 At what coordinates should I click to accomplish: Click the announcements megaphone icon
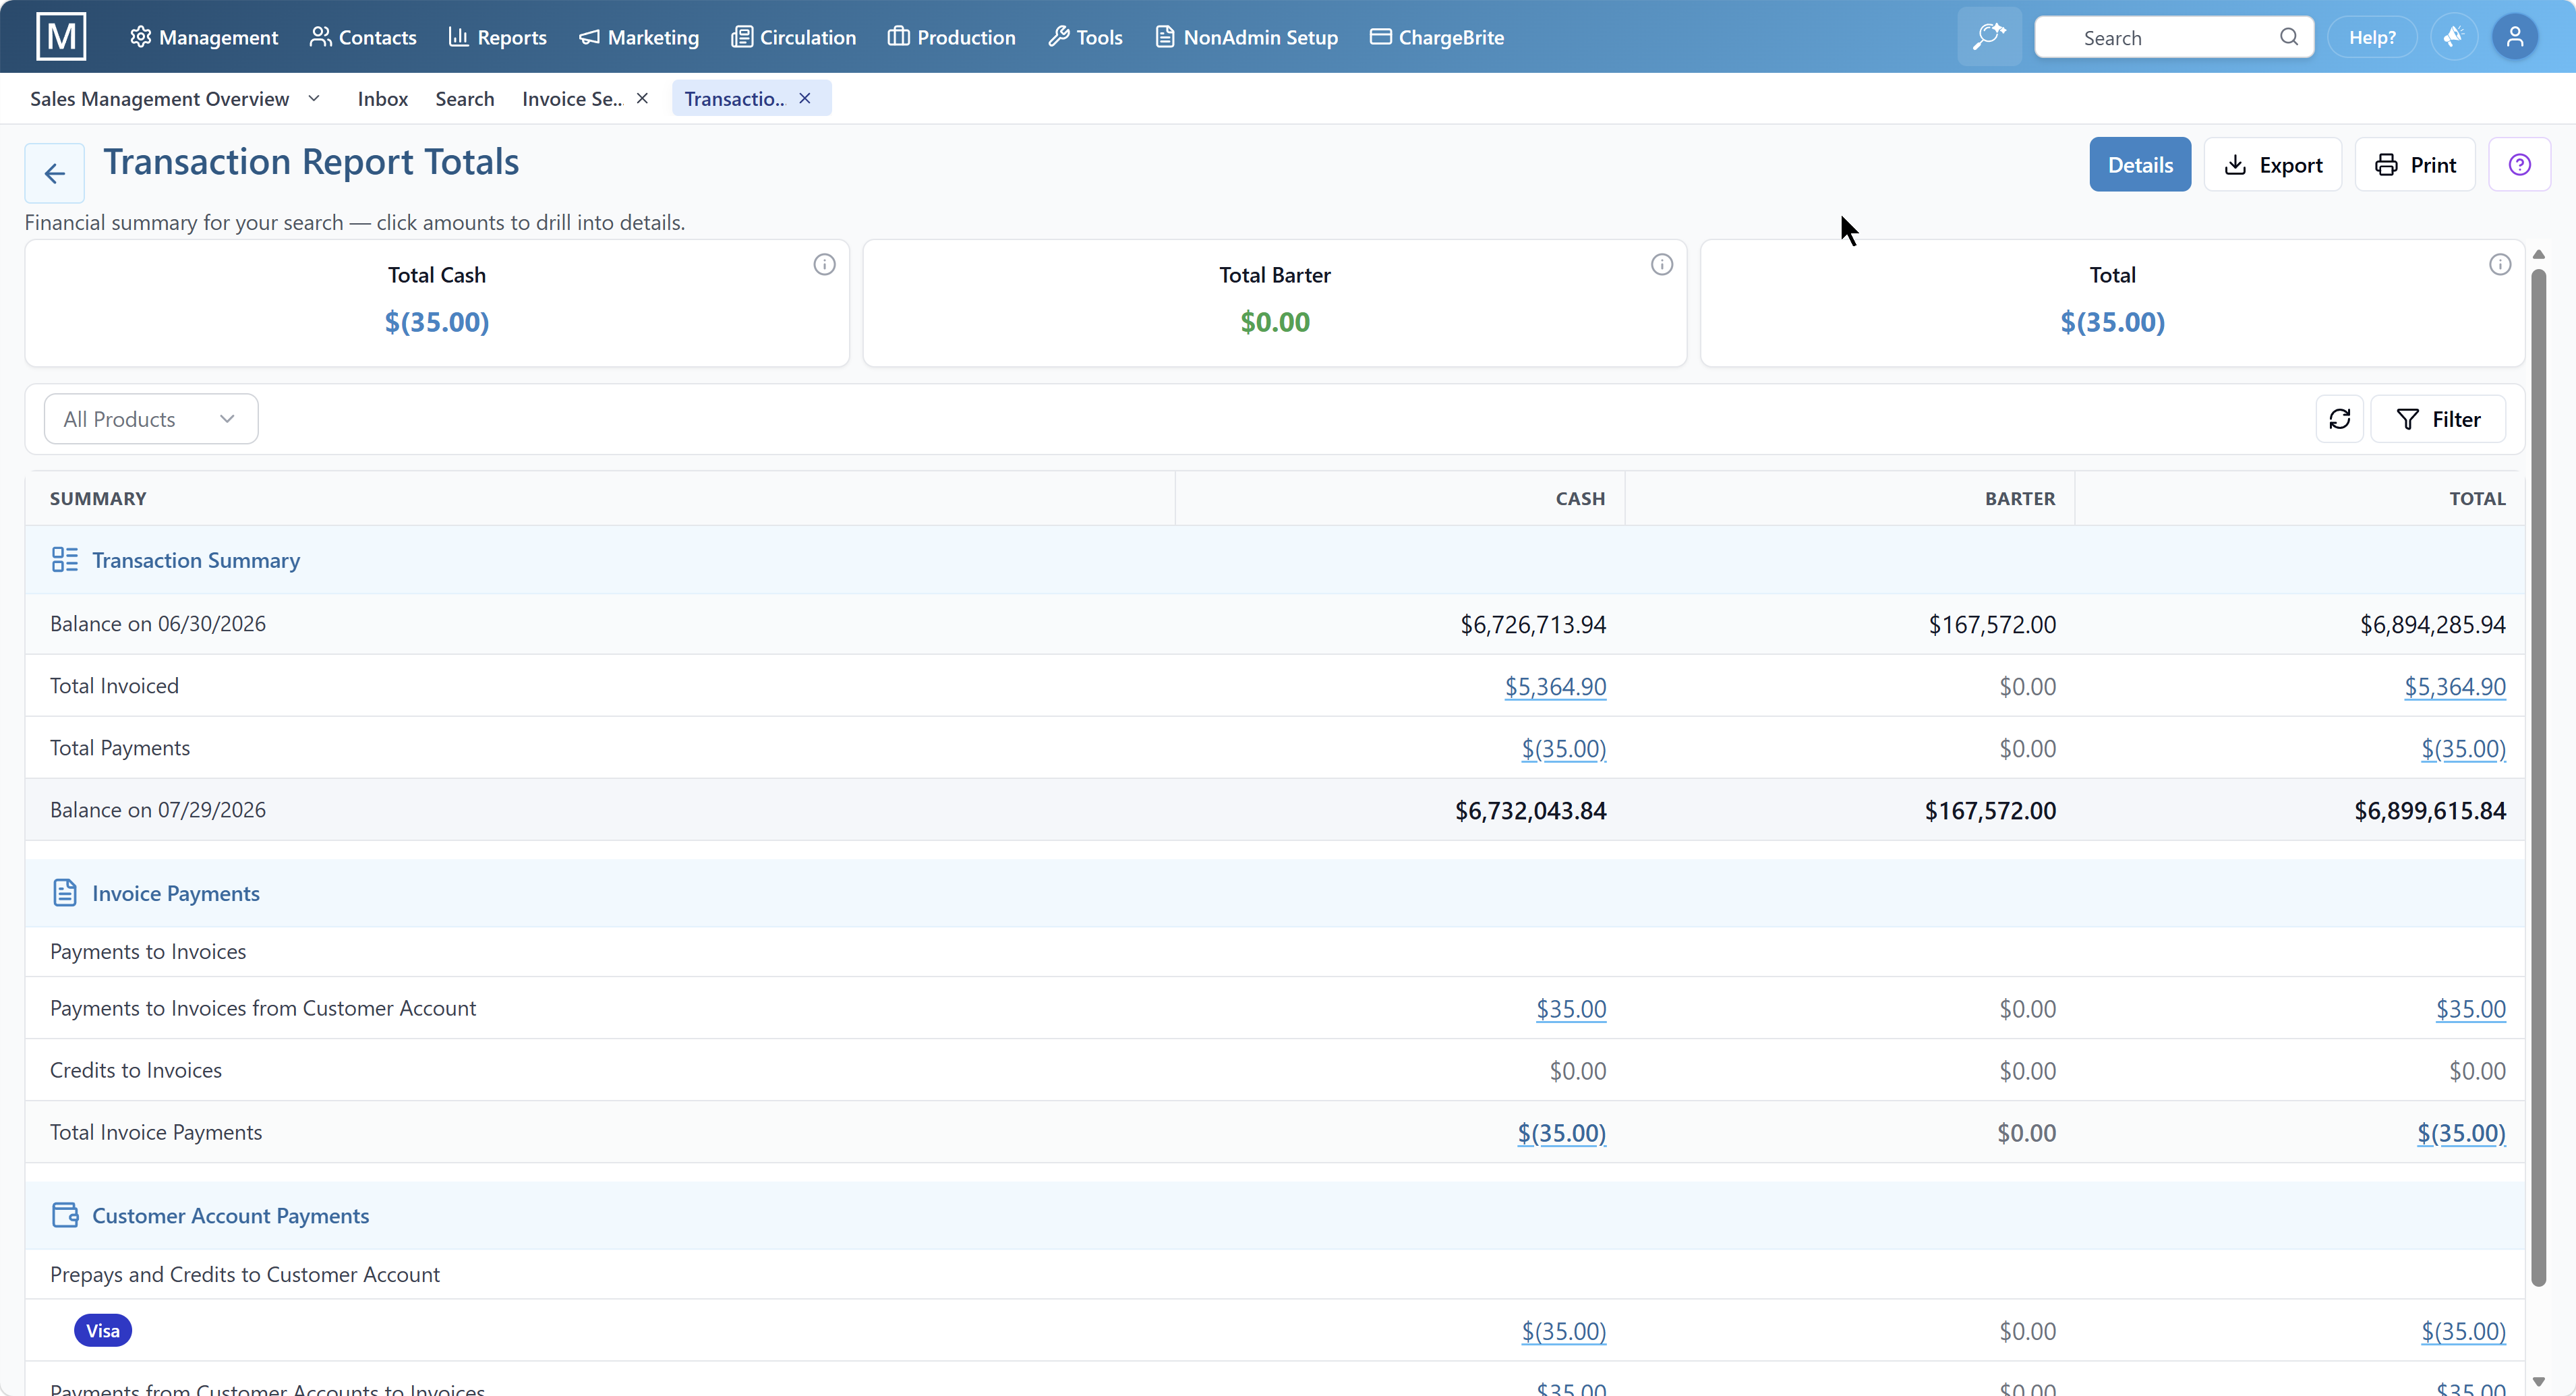[x=2453, y=37]
